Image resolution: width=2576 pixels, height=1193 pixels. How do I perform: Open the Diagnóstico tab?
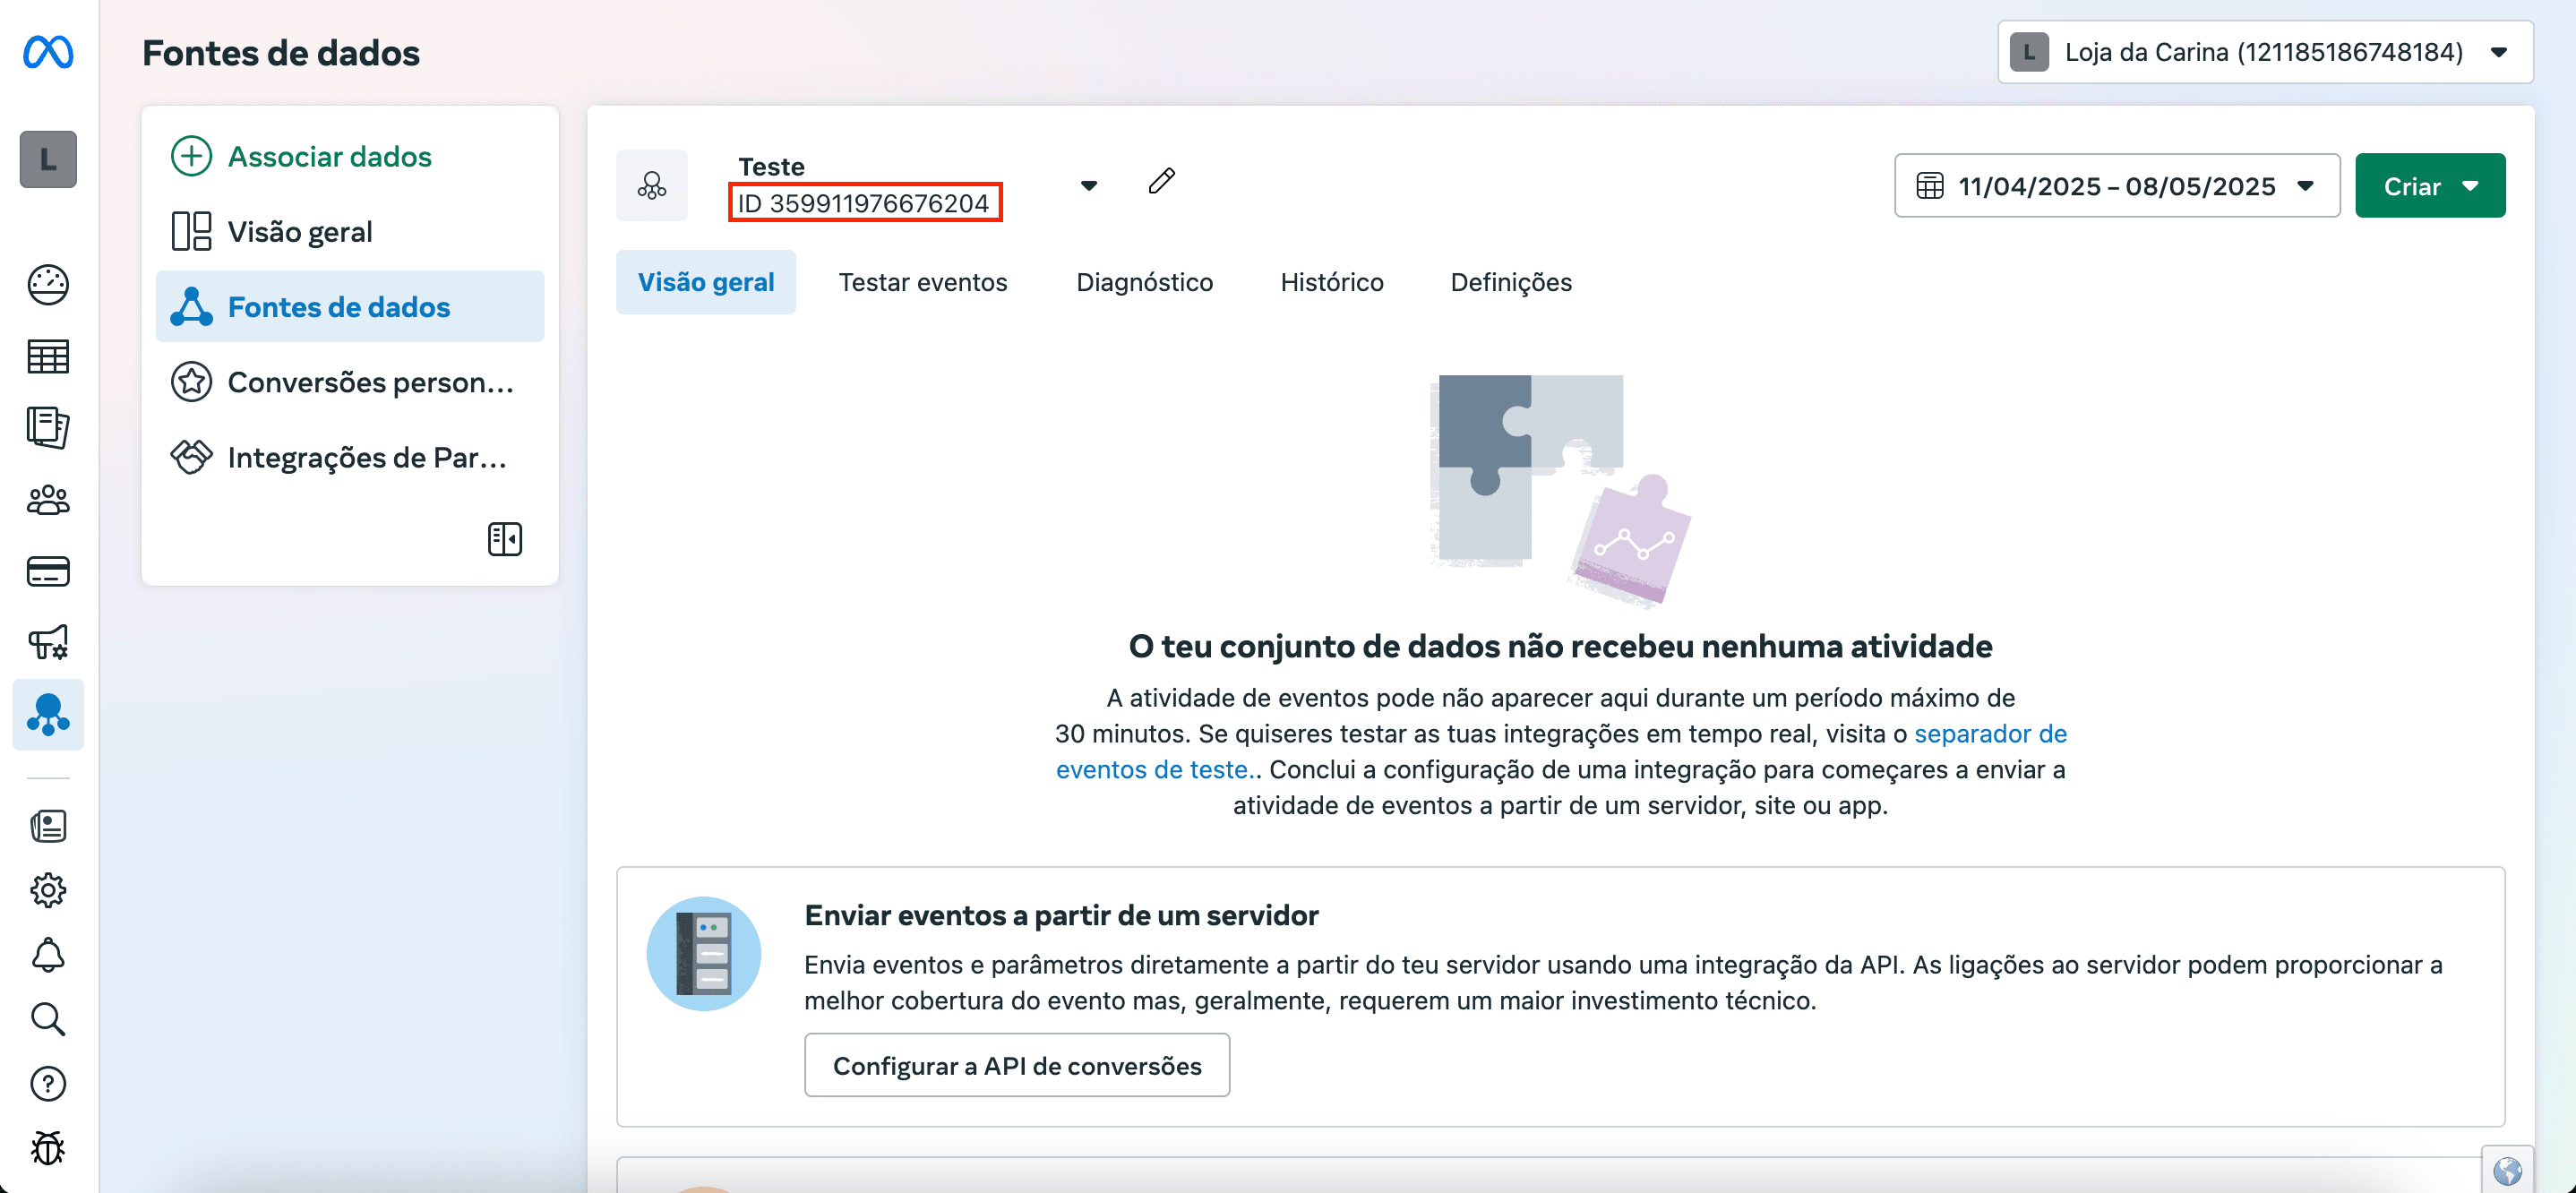[1144, 282]
